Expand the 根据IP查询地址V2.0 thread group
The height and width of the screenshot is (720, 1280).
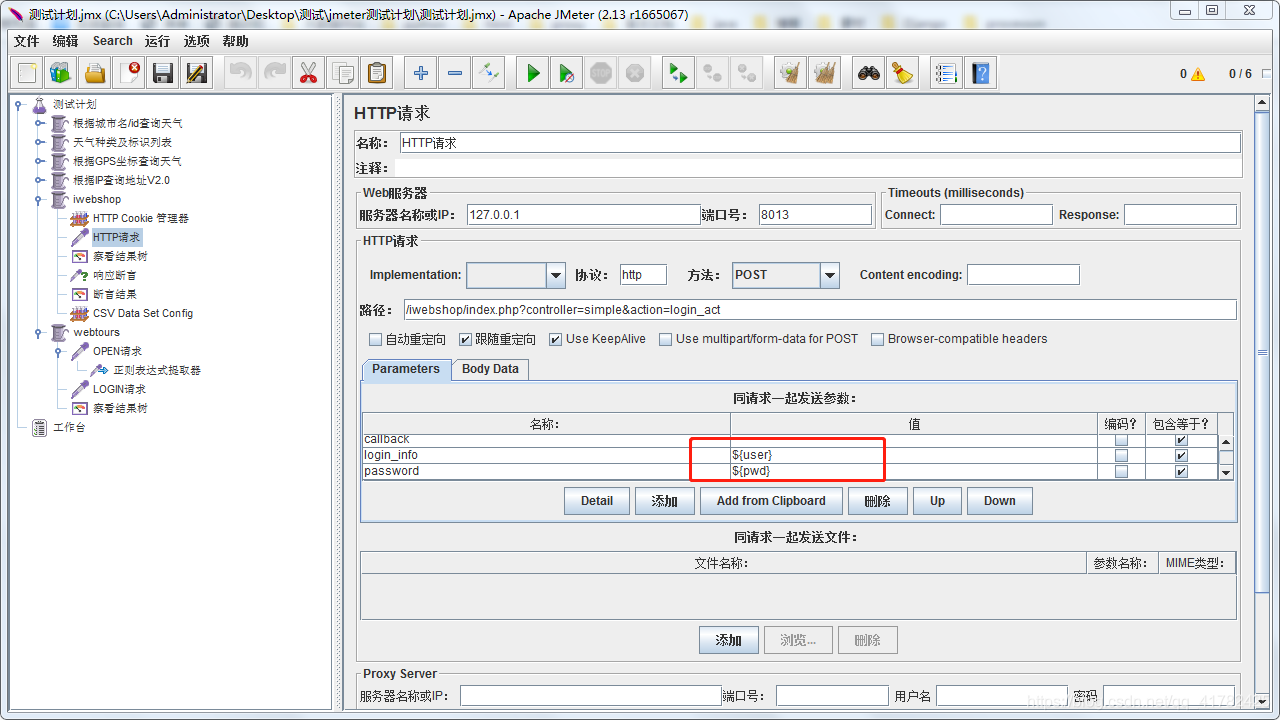tap(38, 180)
